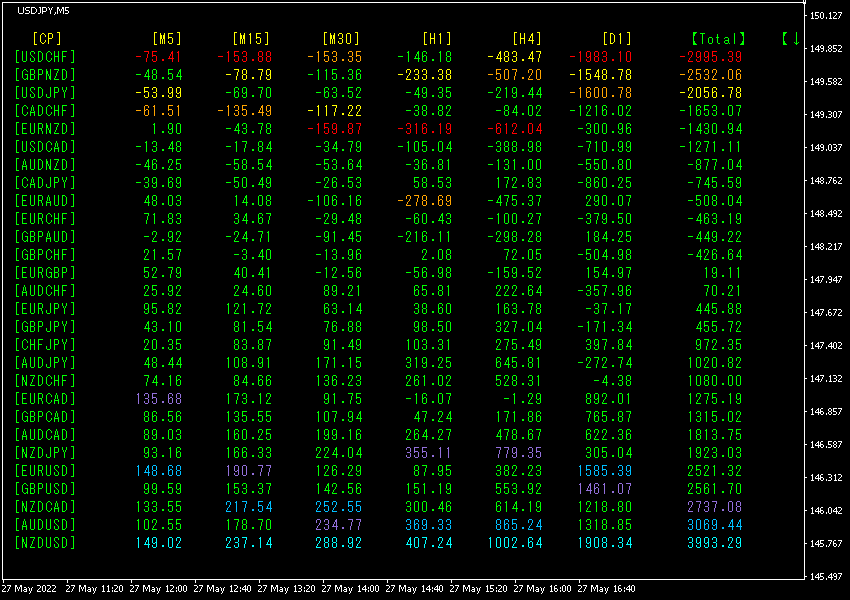Click the [M30] column header
Image resolution: width=850 pixels, height=600 pixels.
coord(341,38)
